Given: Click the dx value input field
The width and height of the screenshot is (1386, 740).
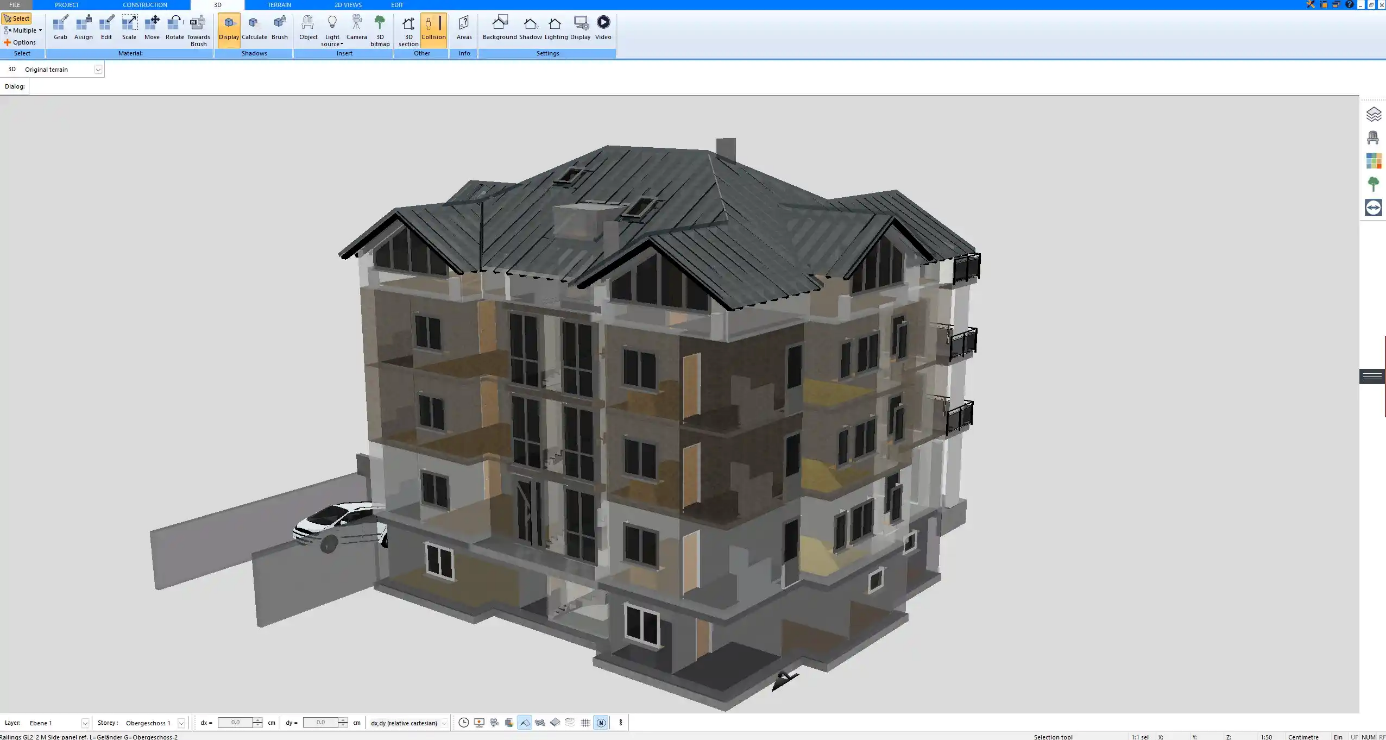Looking at the screenshot, I should coord(235,722).
